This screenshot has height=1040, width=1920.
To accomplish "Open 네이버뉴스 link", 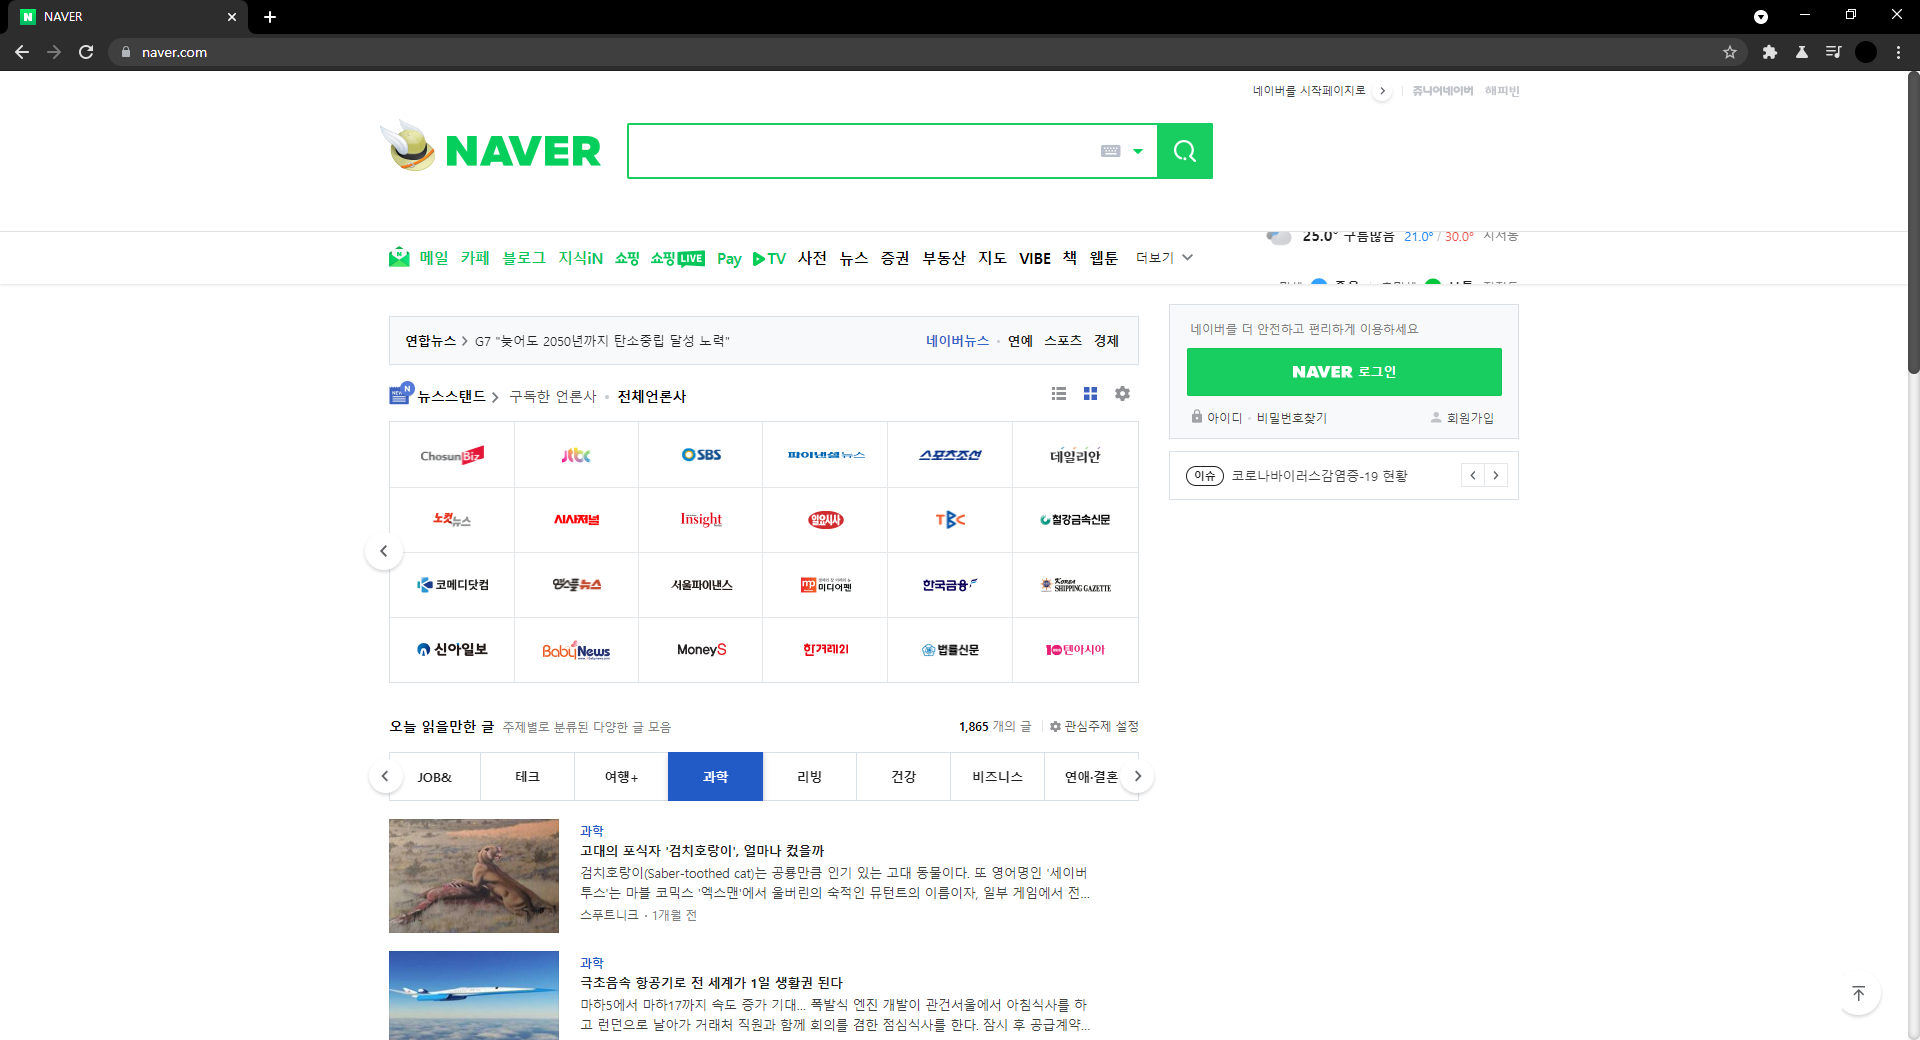I will (957, 341).
